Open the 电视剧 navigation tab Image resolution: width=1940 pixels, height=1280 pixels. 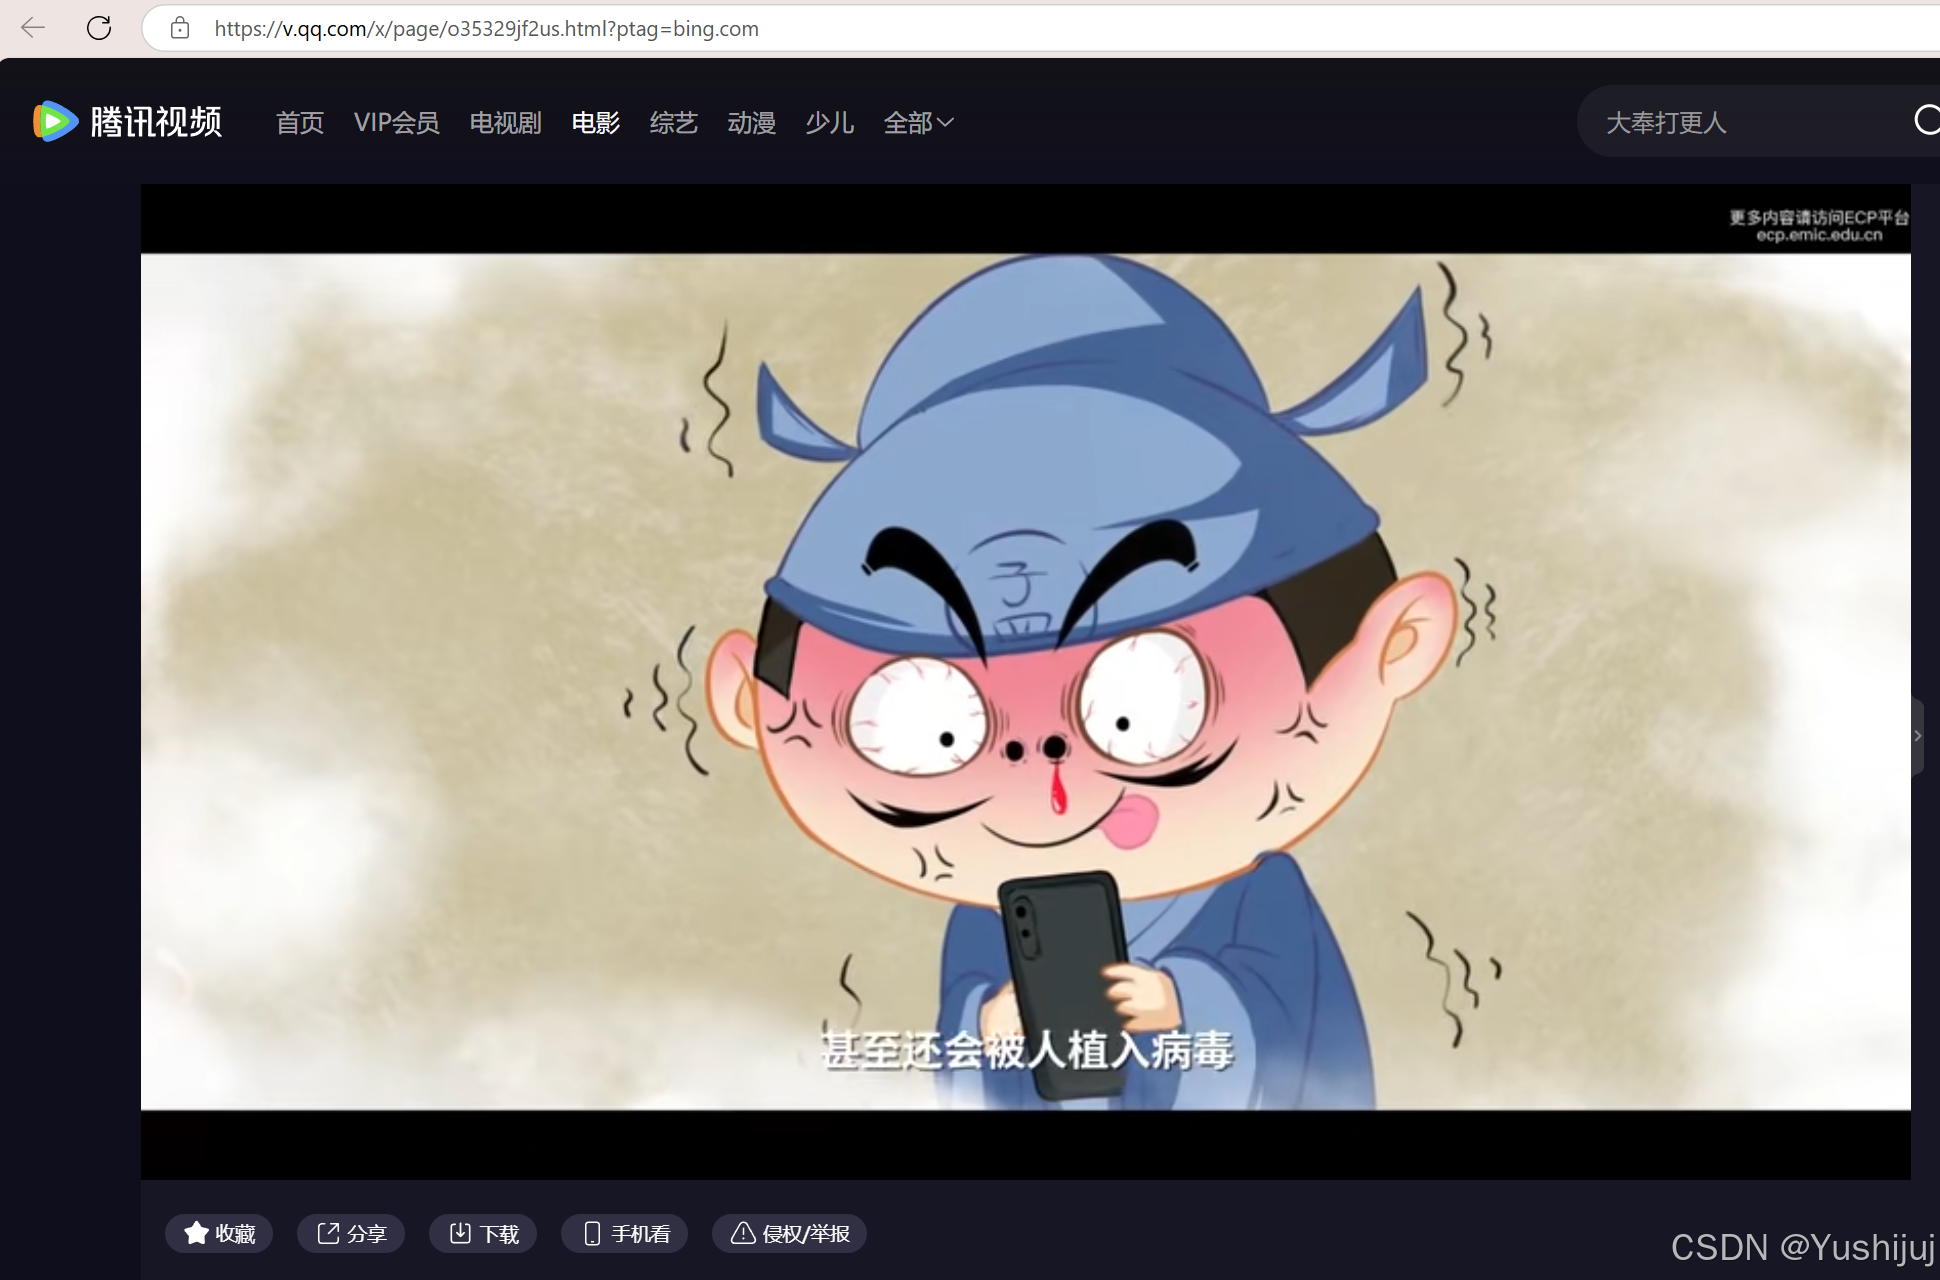coord(505,122)
